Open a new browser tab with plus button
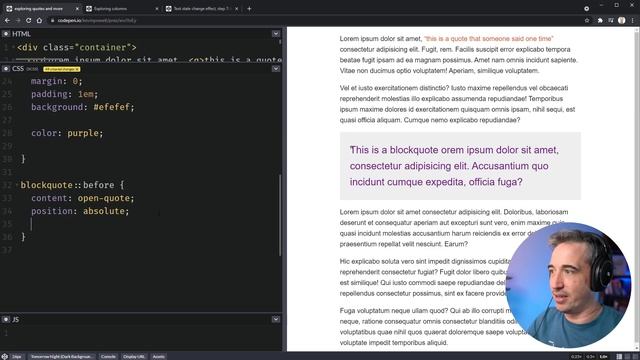The height and width of the screenshot is (360, 640). click(249, 9)
